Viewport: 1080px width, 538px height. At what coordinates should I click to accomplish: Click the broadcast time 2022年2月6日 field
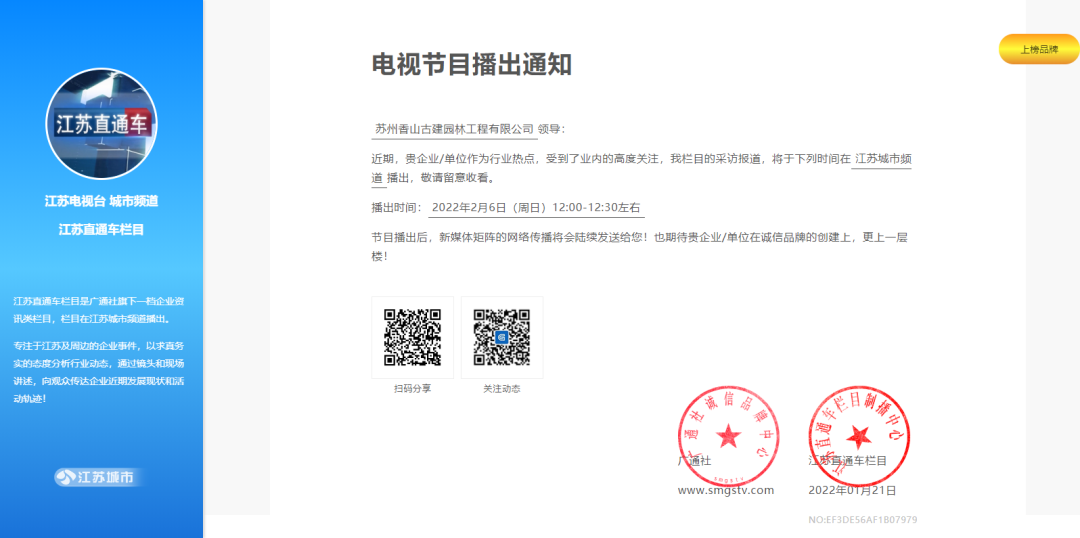[x=536, y=208]
